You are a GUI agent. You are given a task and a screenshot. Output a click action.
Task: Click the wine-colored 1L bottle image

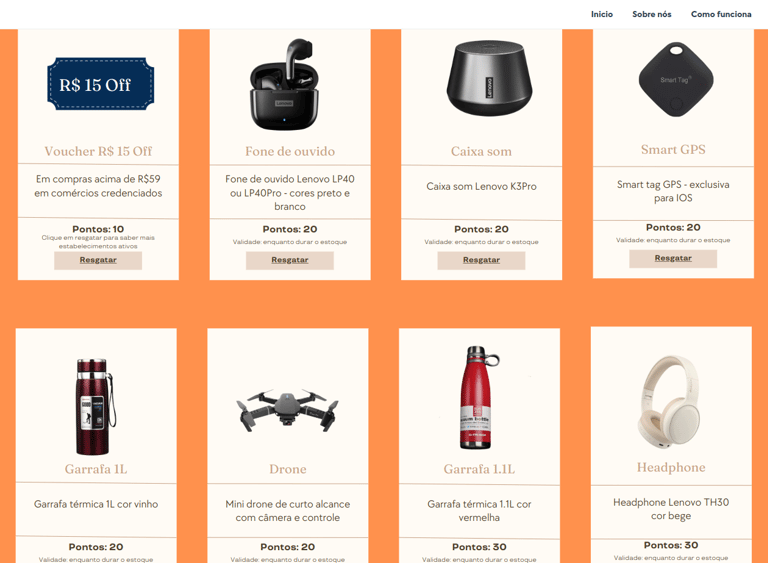(x=96, y=406)
